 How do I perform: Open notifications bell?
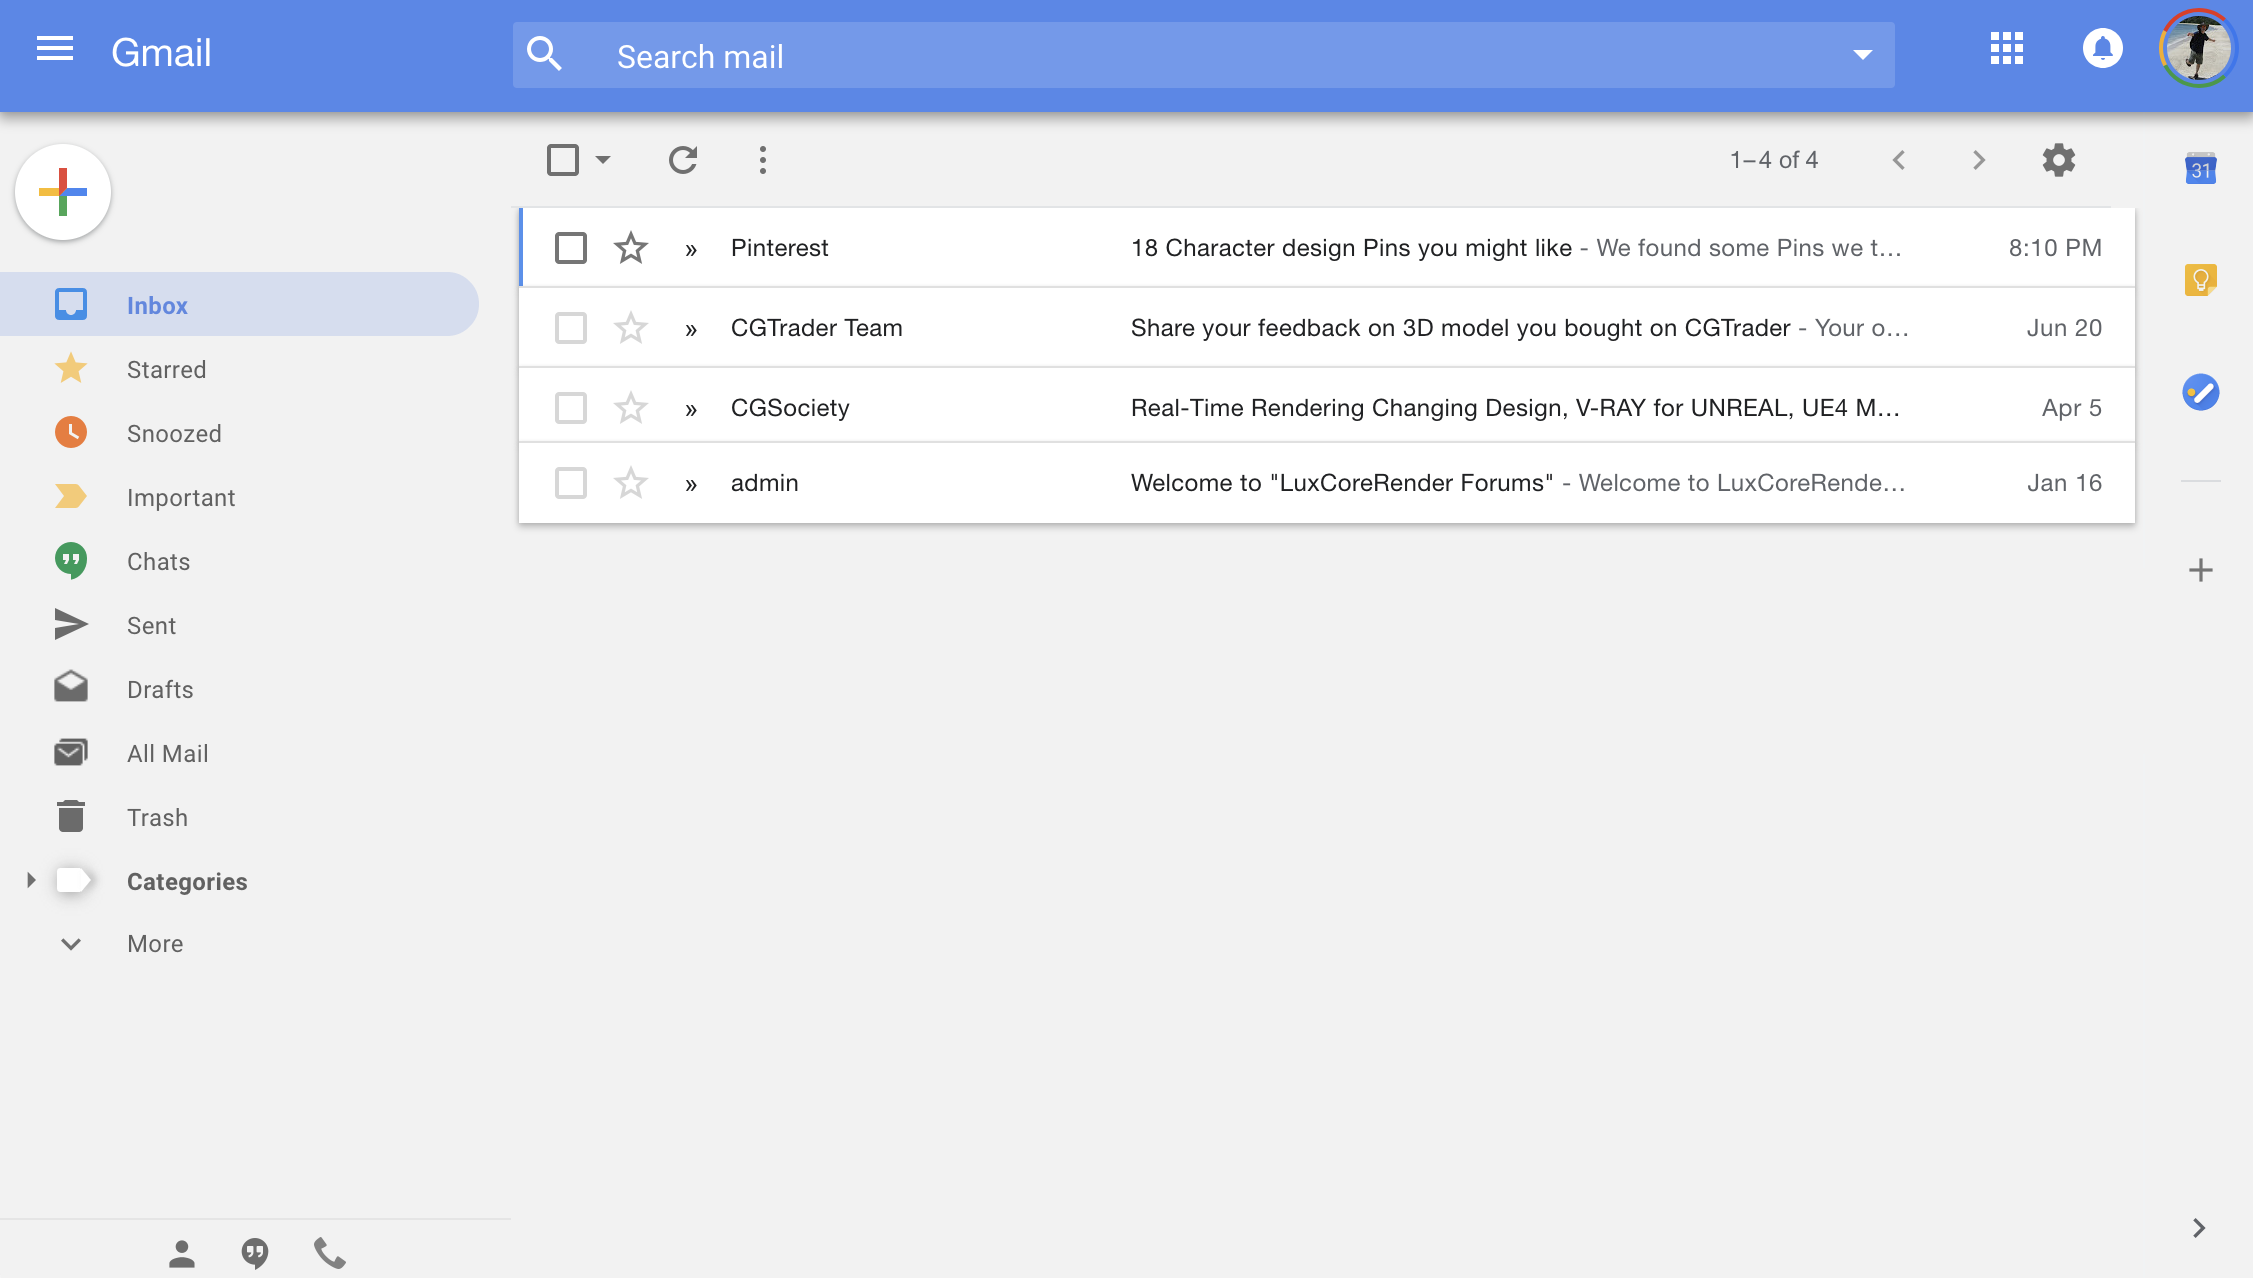[x=2102, y=48]
